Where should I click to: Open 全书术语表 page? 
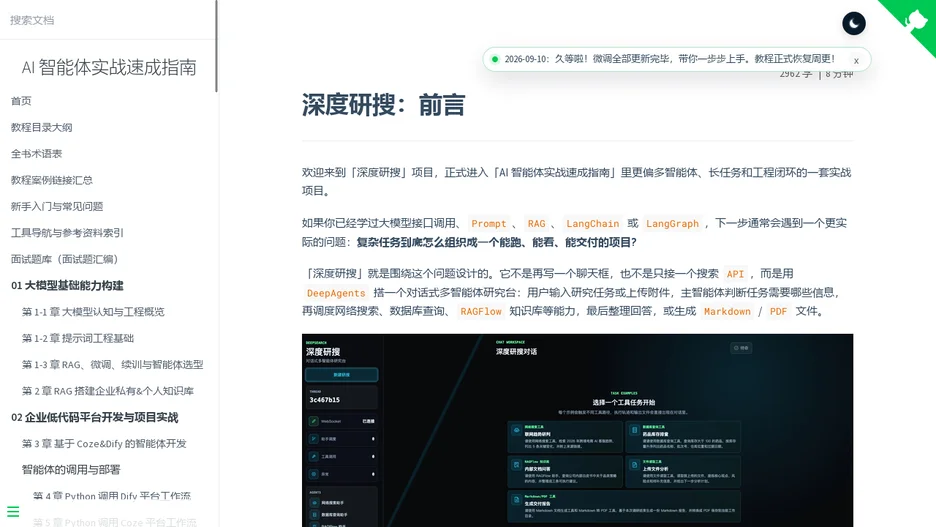tap(36, 153)
